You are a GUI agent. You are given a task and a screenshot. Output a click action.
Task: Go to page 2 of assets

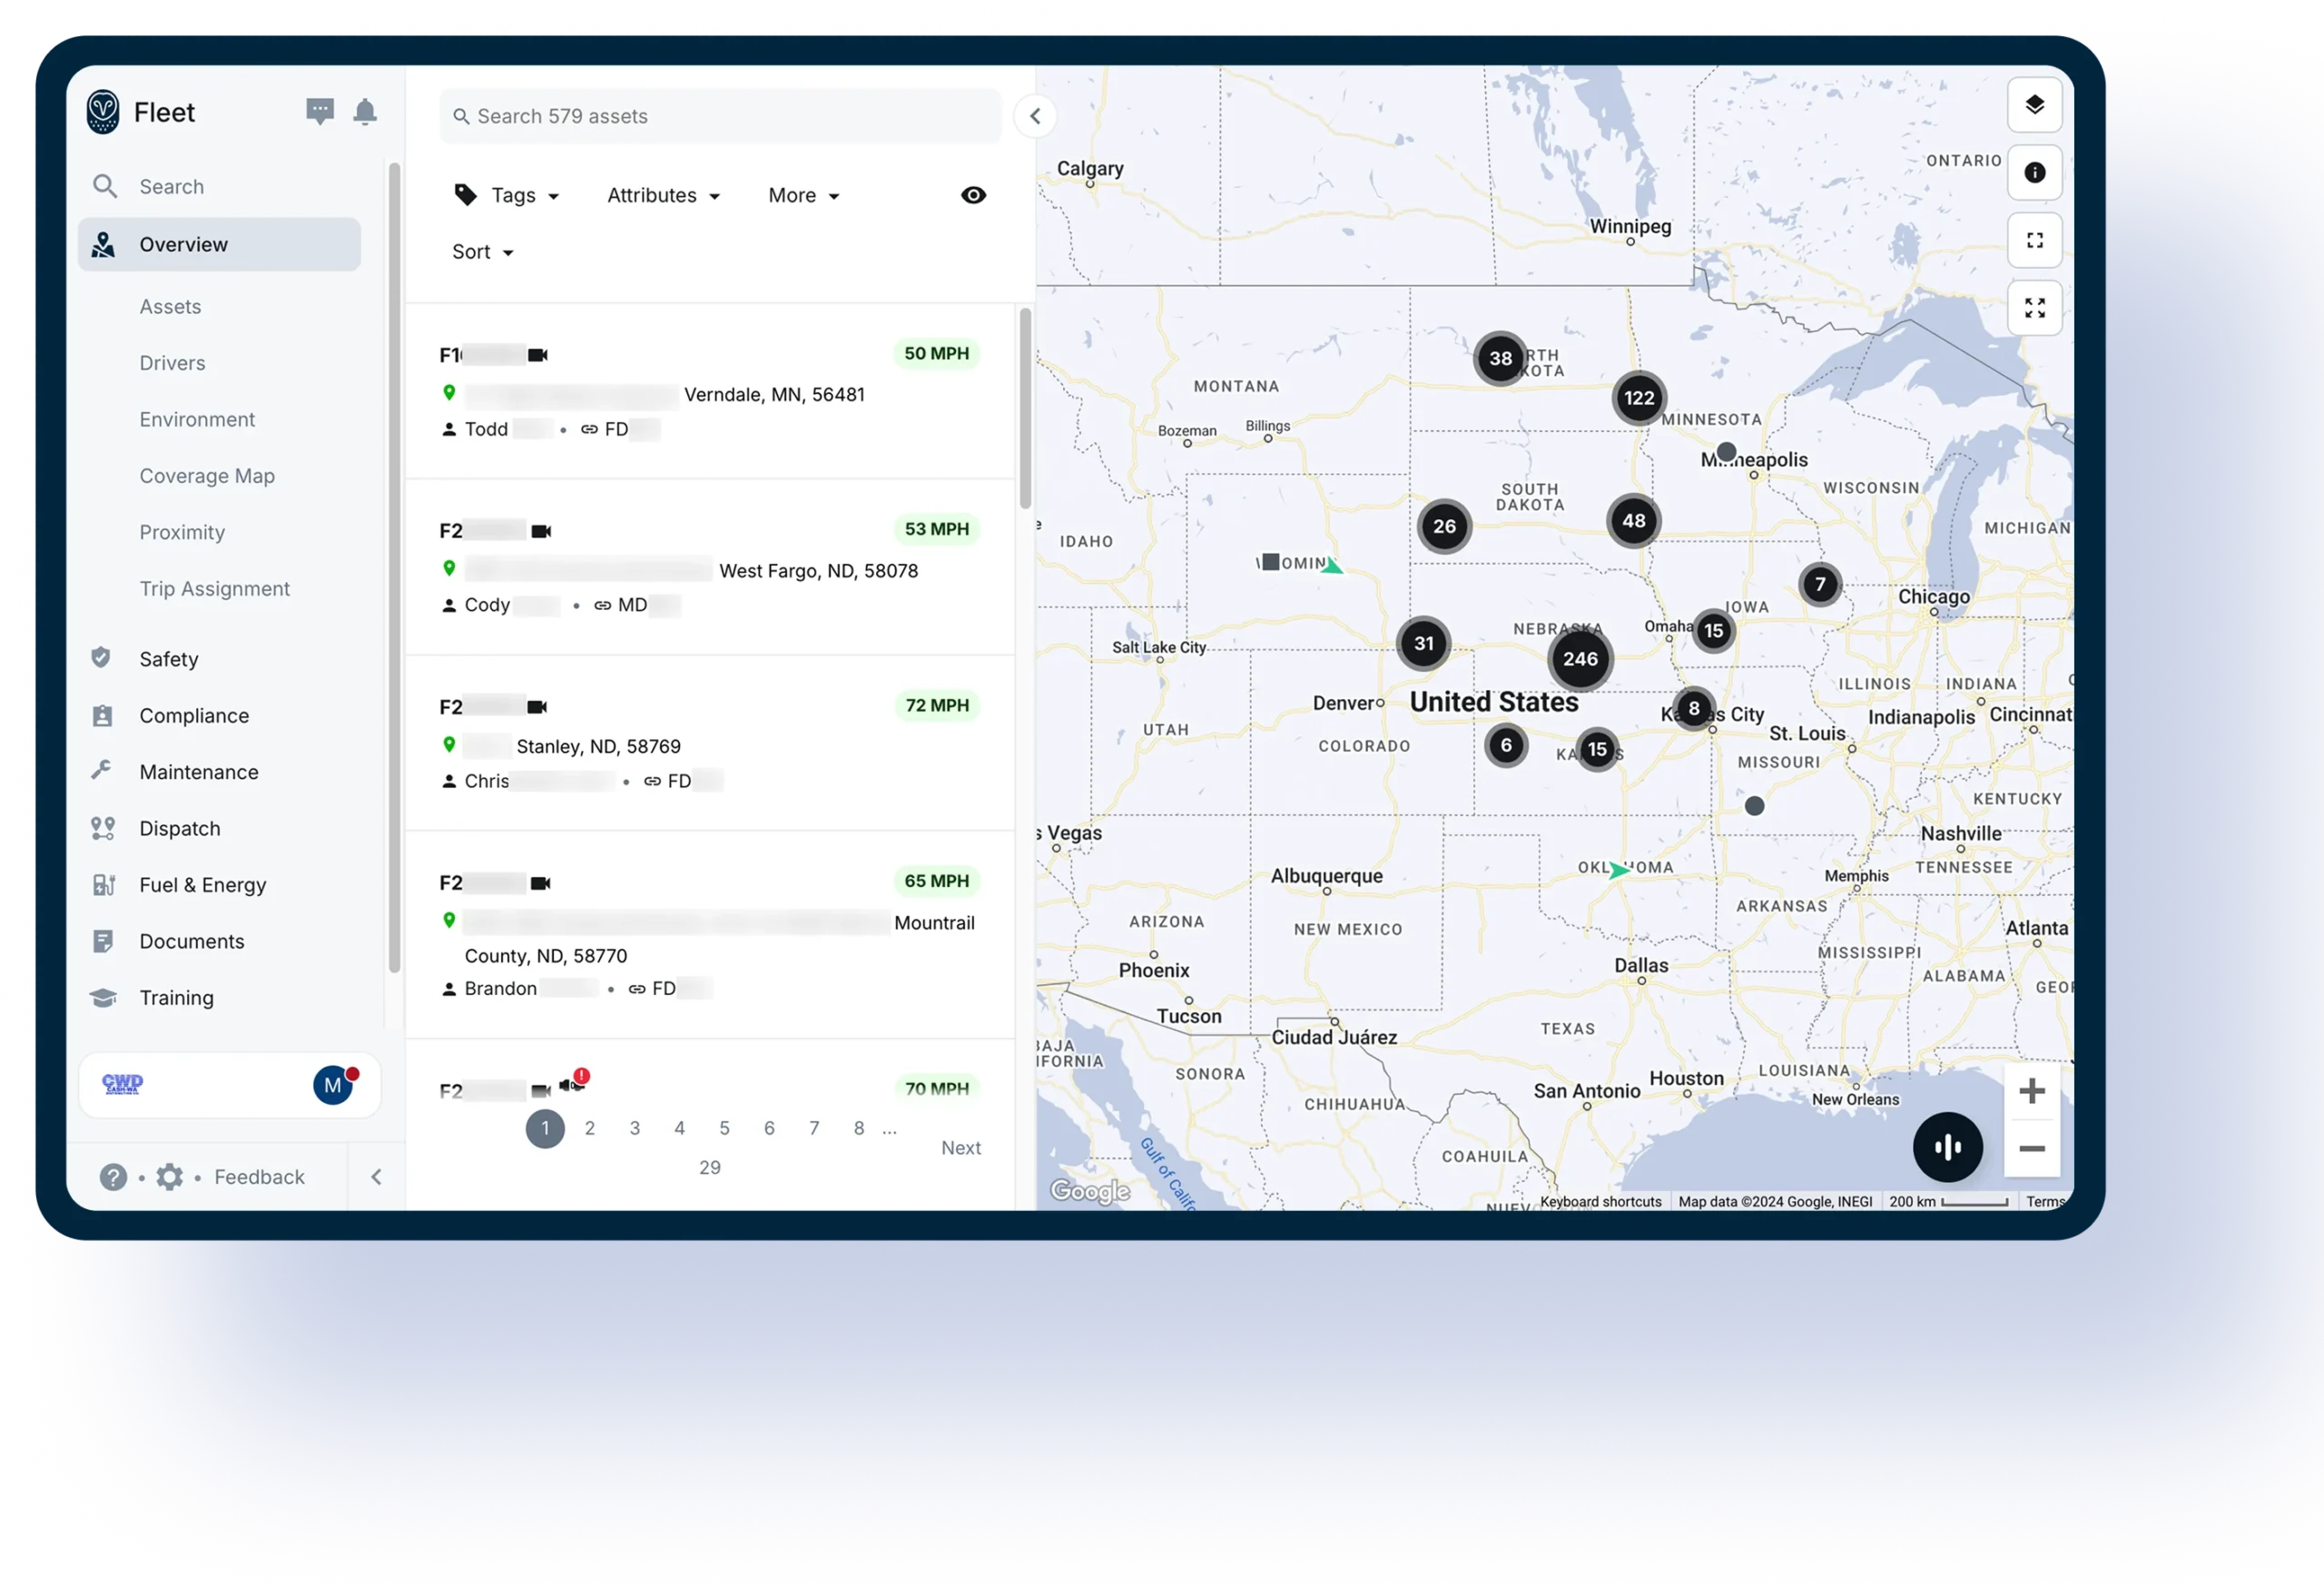click(x=590, y=1129)
